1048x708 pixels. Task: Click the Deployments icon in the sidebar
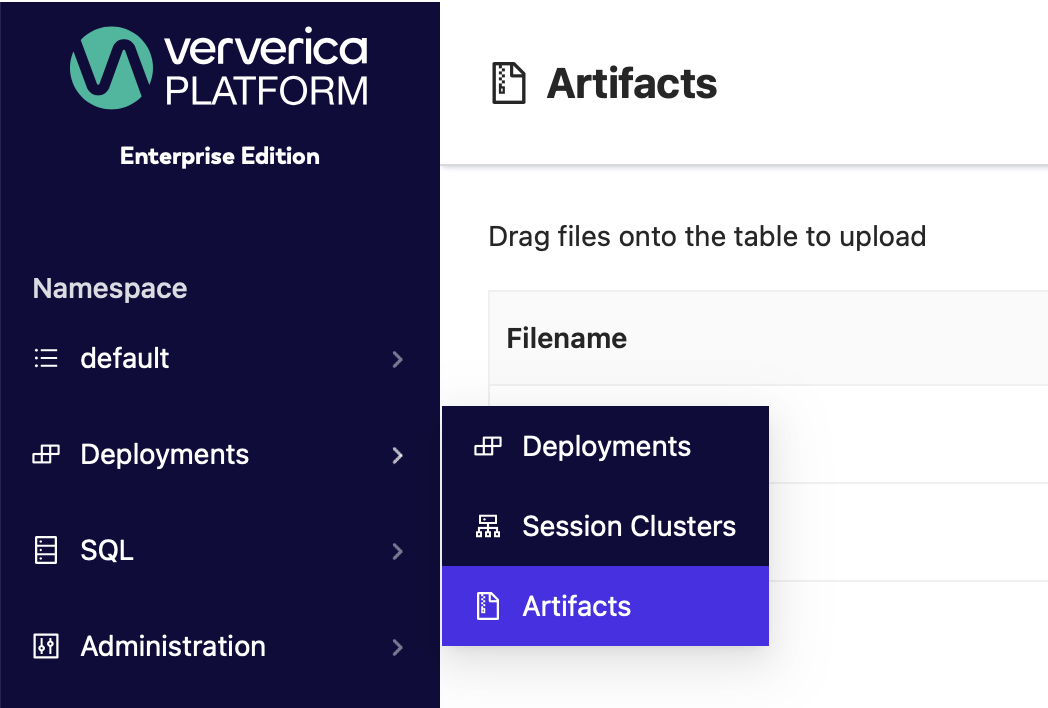click(46, 455)
